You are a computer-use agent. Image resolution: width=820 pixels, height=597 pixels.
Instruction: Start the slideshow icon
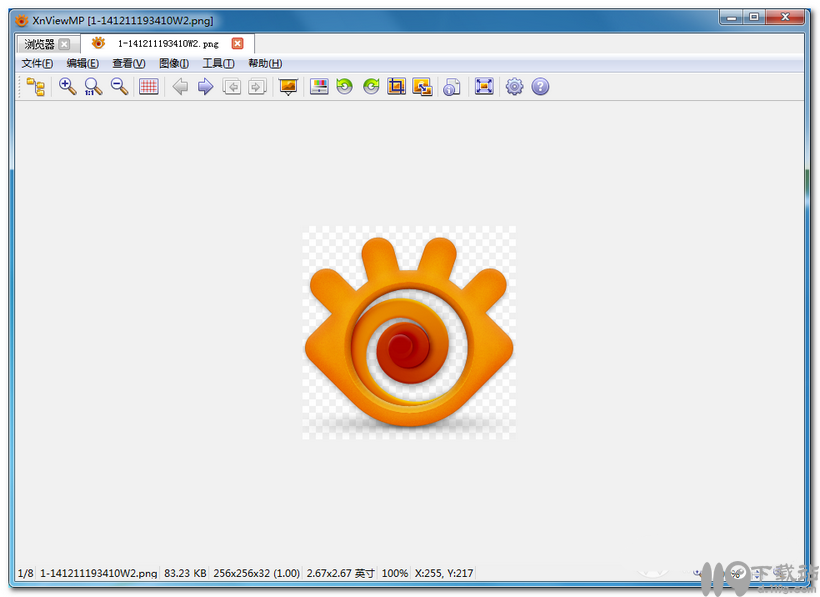[288, 87]
